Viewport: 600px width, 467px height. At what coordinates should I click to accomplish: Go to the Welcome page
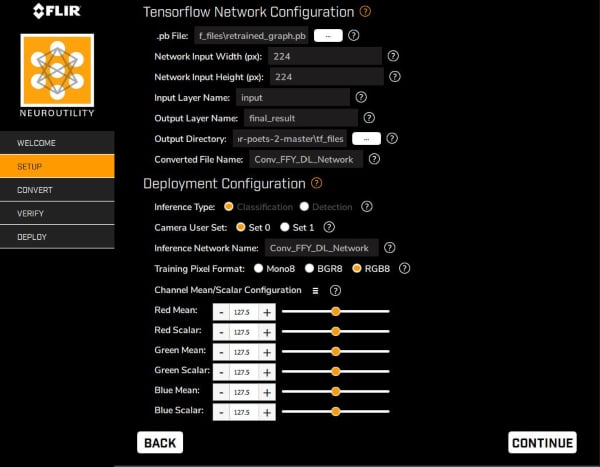(57, 143)
